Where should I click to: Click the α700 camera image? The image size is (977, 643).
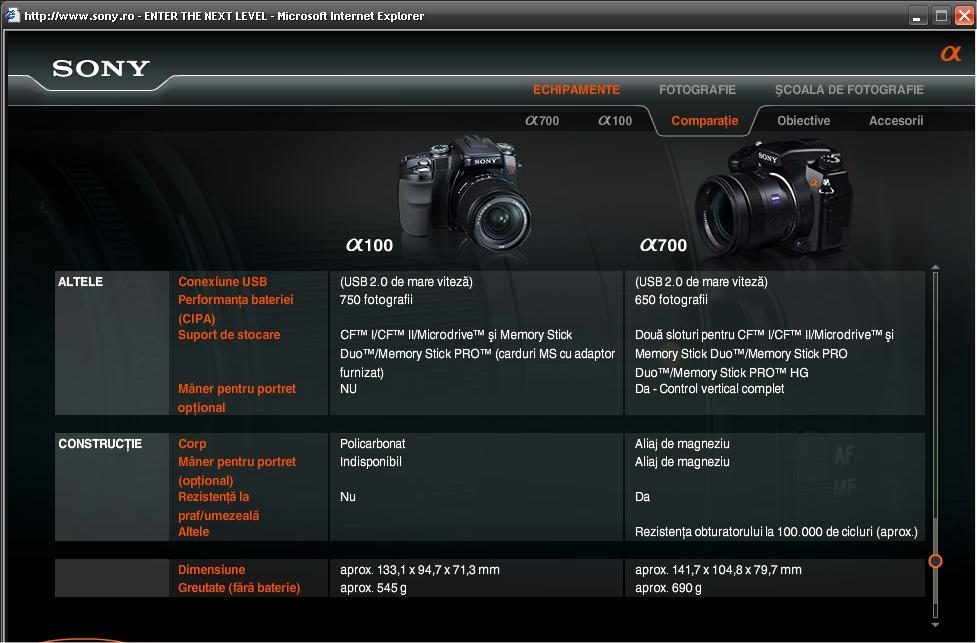pos(774,199)
